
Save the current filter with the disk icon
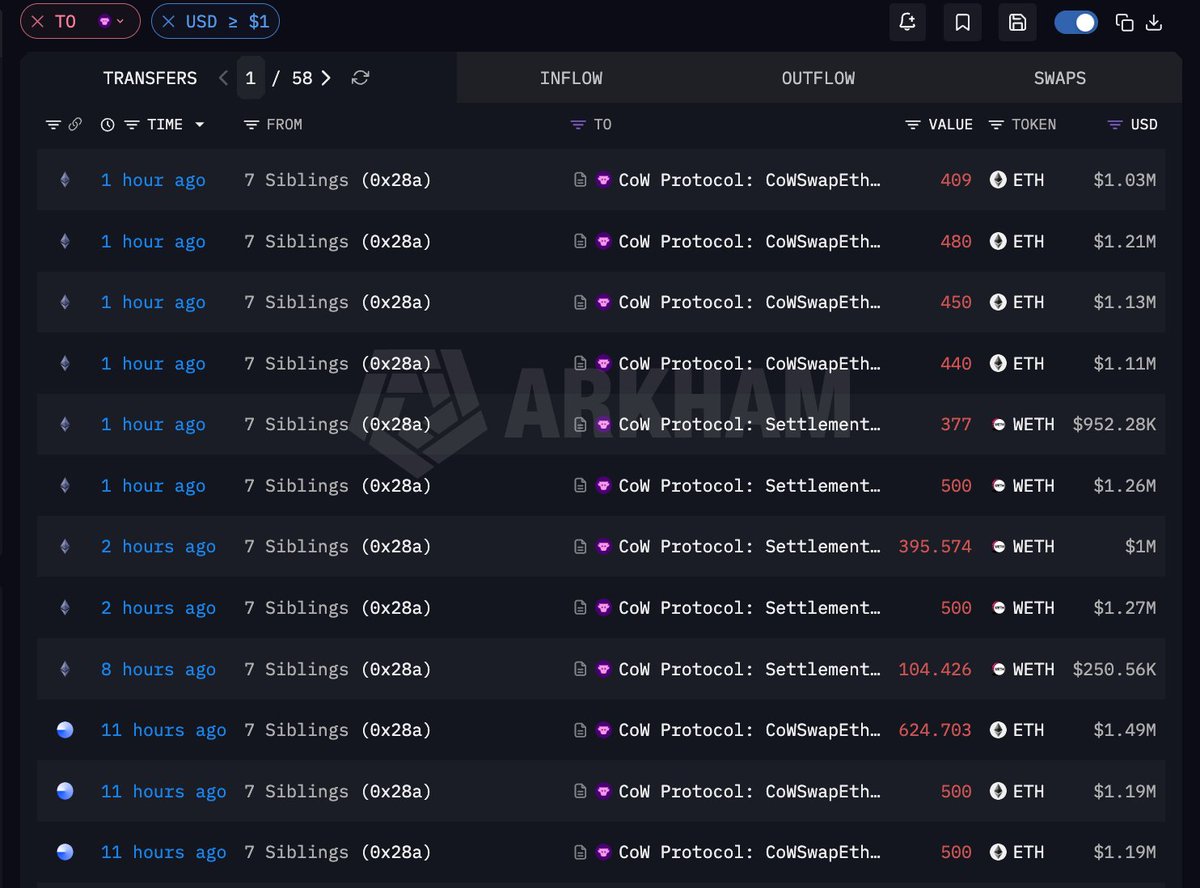(x=1018, y=22)
